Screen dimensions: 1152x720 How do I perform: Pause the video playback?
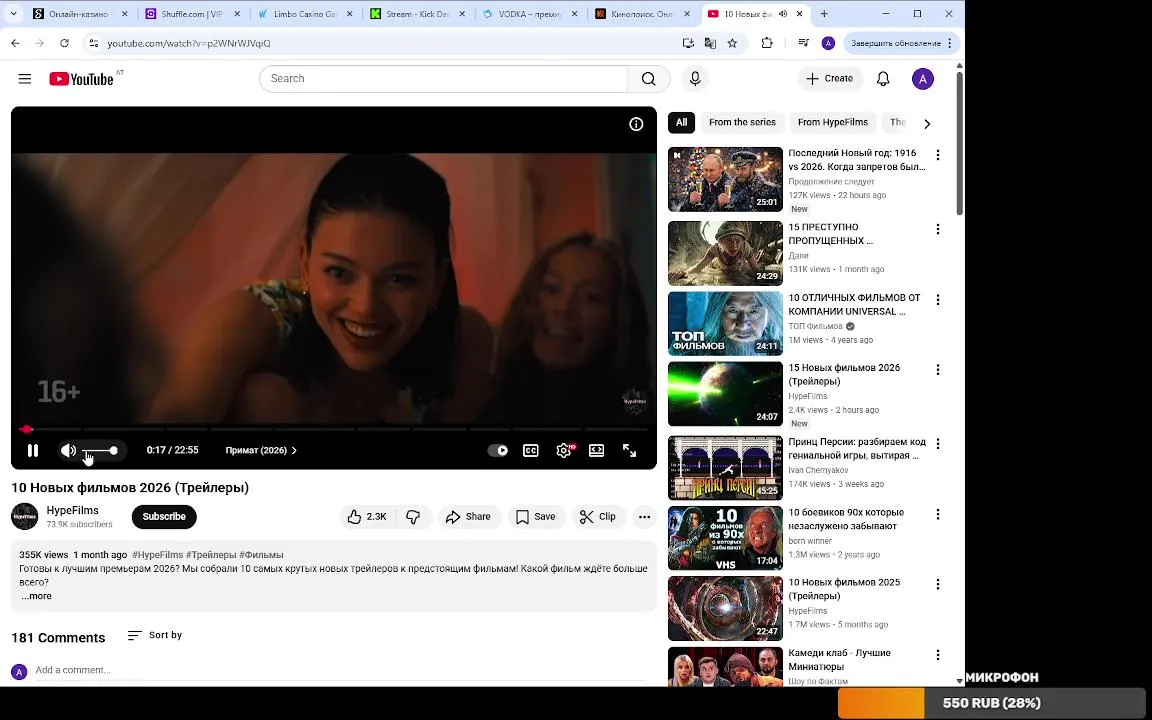point(33,450)
